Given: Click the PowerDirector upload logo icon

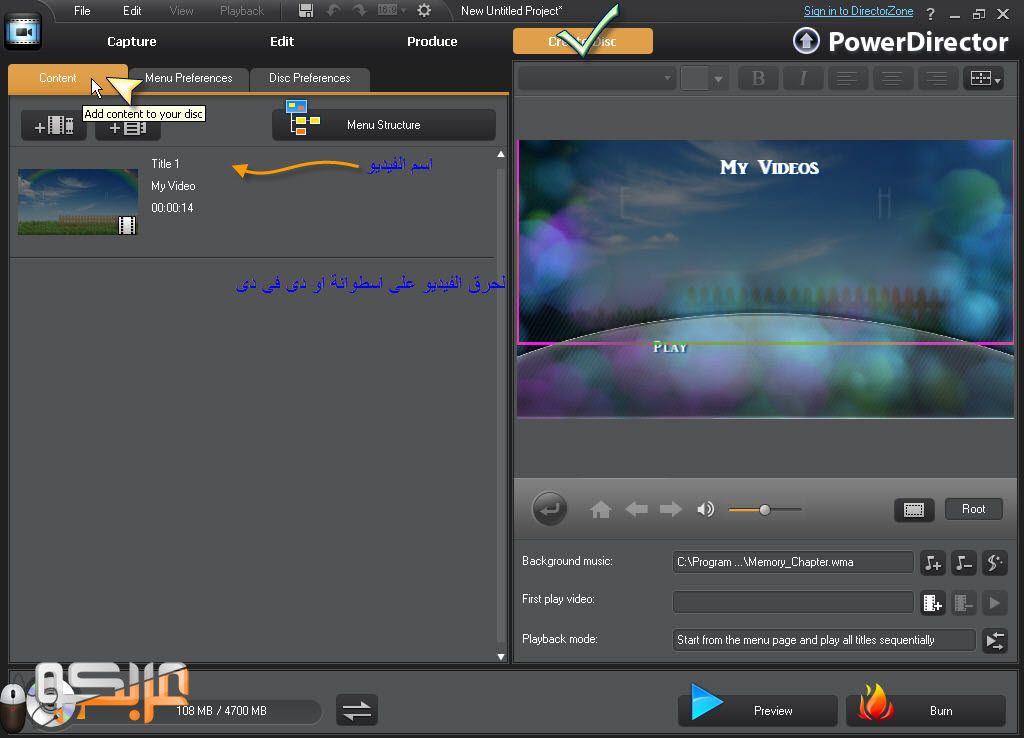Looking at the screenshot, I should coord(806,40).
